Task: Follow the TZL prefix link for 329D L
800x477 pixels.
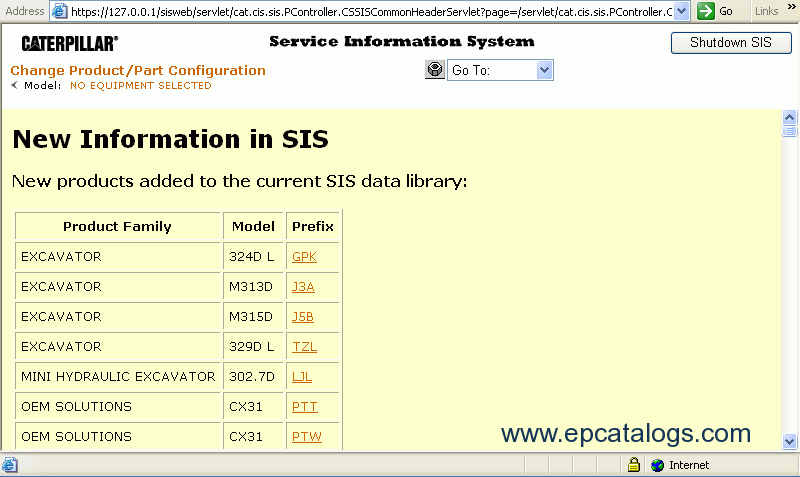Action: pyautogui.click(x=304, y=347)
